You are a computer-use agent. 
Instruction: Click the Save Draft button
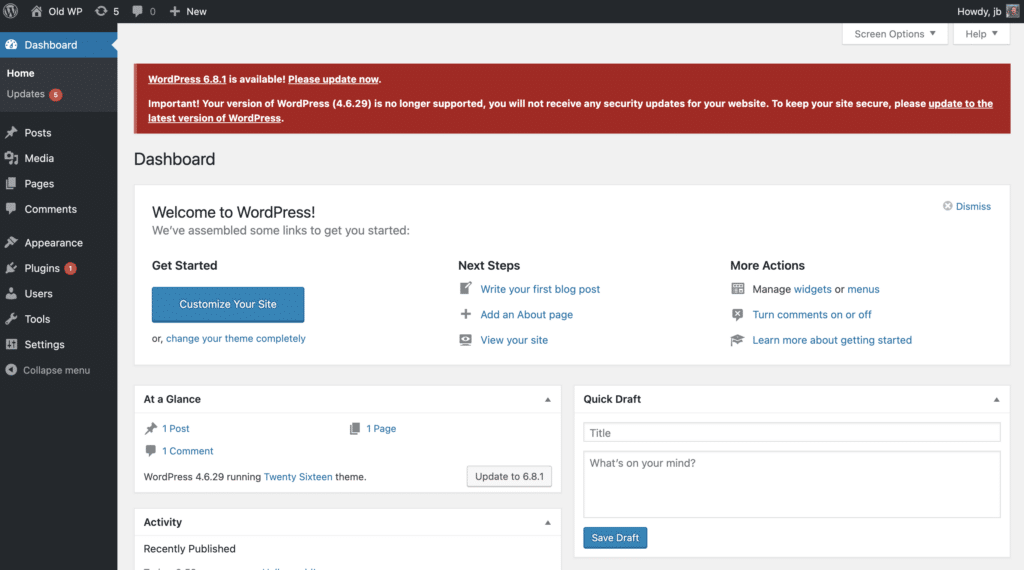(615, 537)
